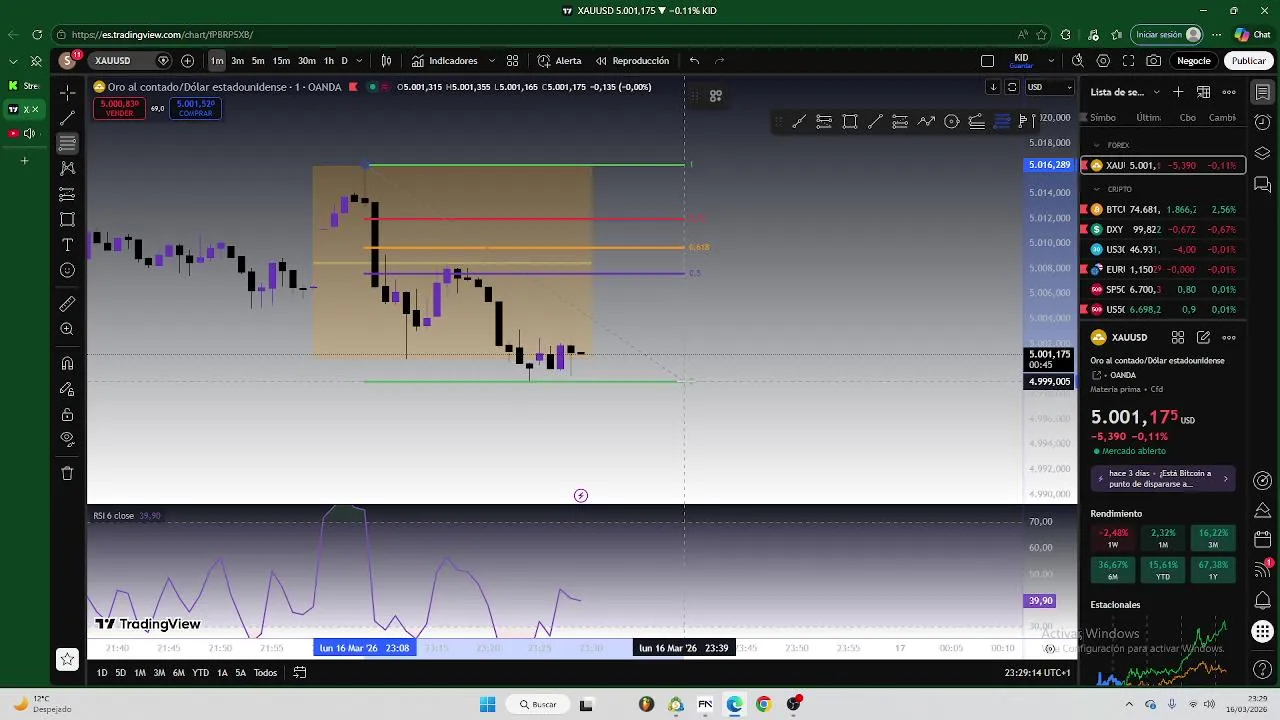Open the indicator templates grid icon
This screenshot has width=1280, height=720.
pos(512,61)
